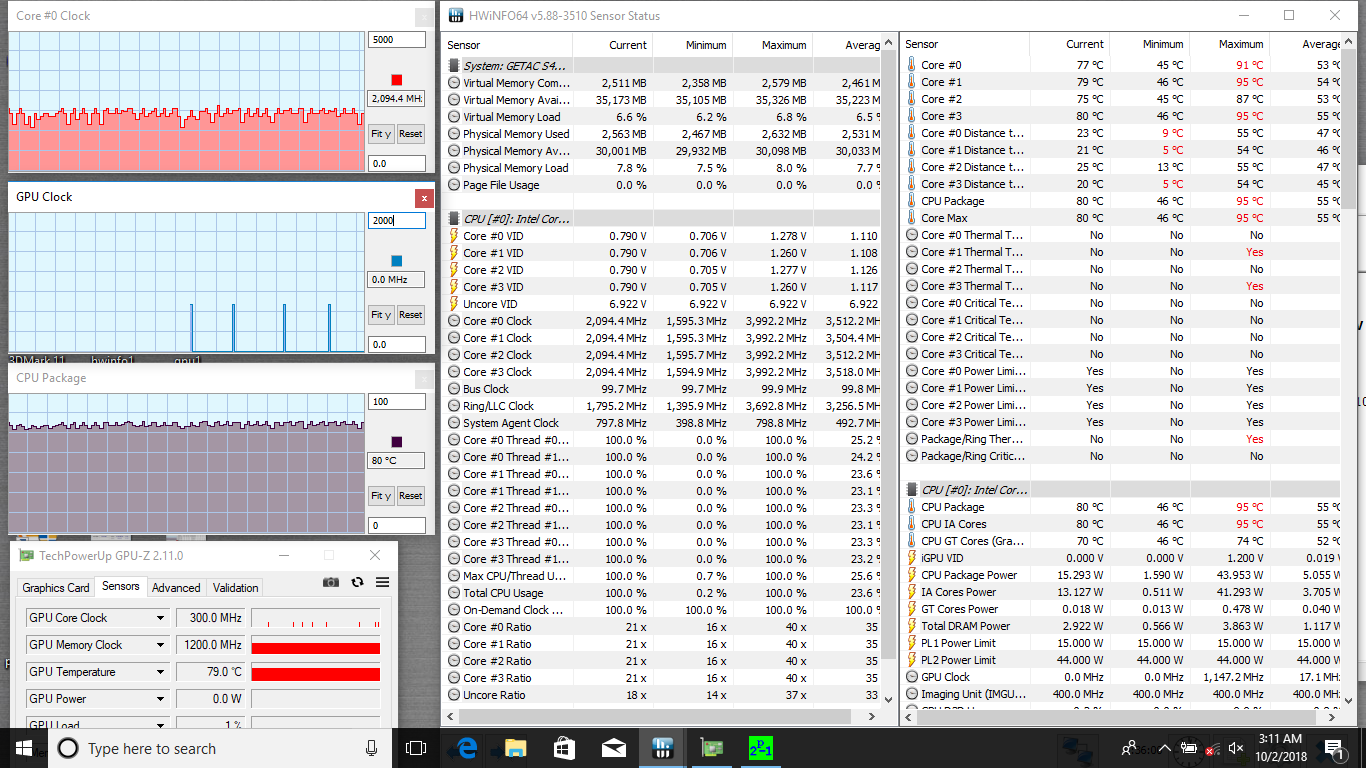This screenshot has height=768, width=1366.
Task: Launch Microsoft Edge from the taskbar
Action: pos(466,748)
